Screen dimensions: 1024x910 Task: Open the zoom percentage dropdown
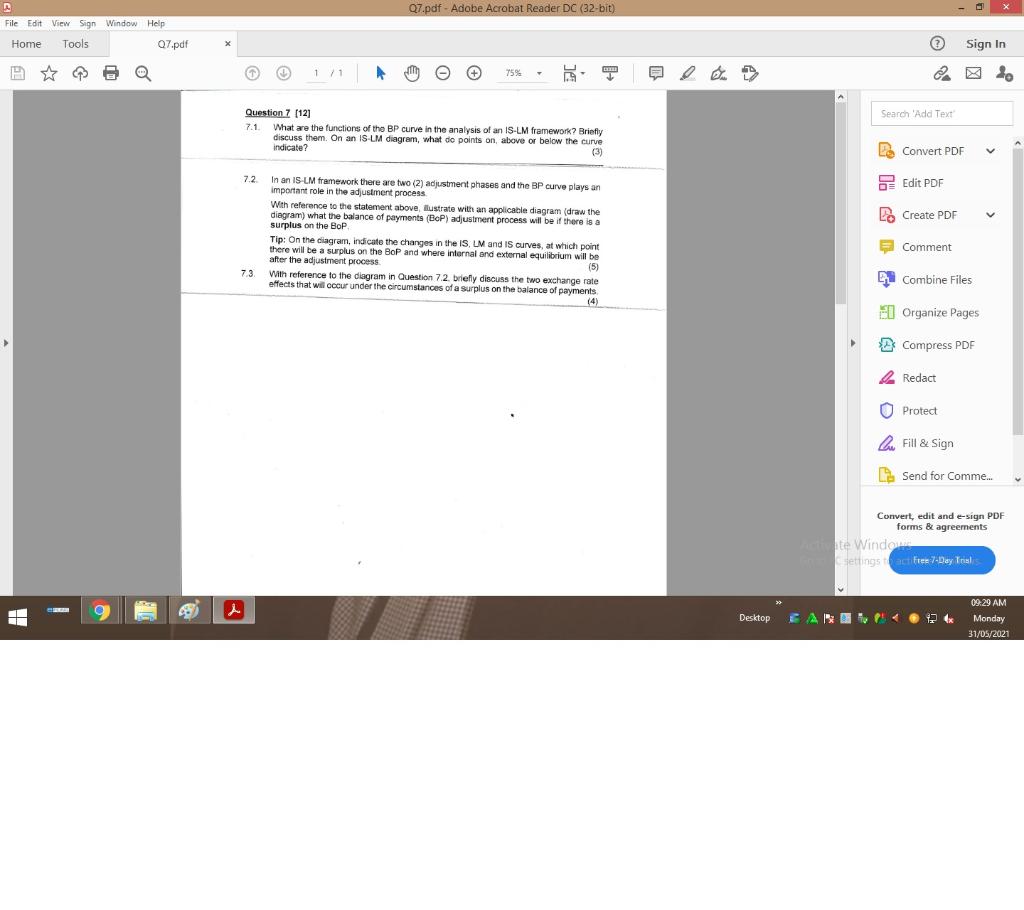tap(538, 73)
